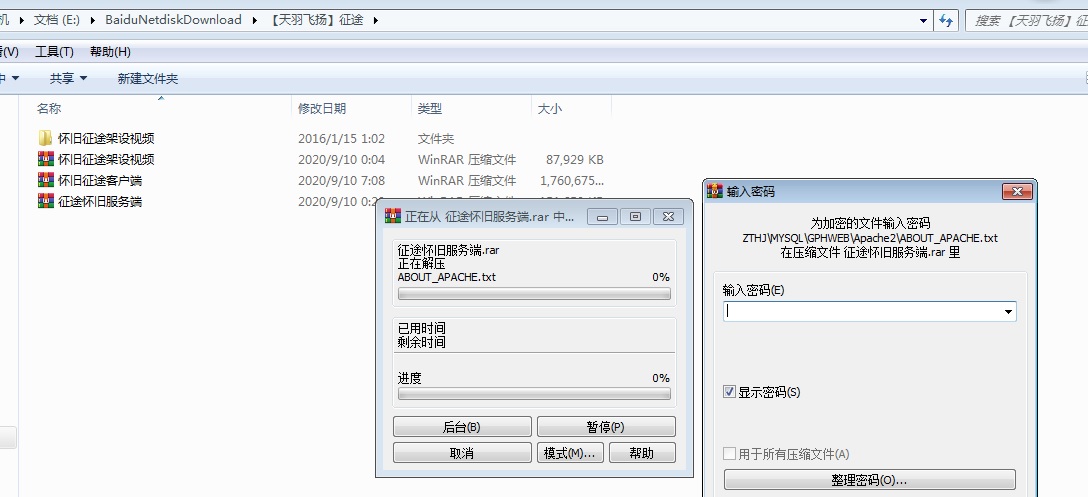
Task: Click the 暂停(P) button
Action: click(606, 427)
